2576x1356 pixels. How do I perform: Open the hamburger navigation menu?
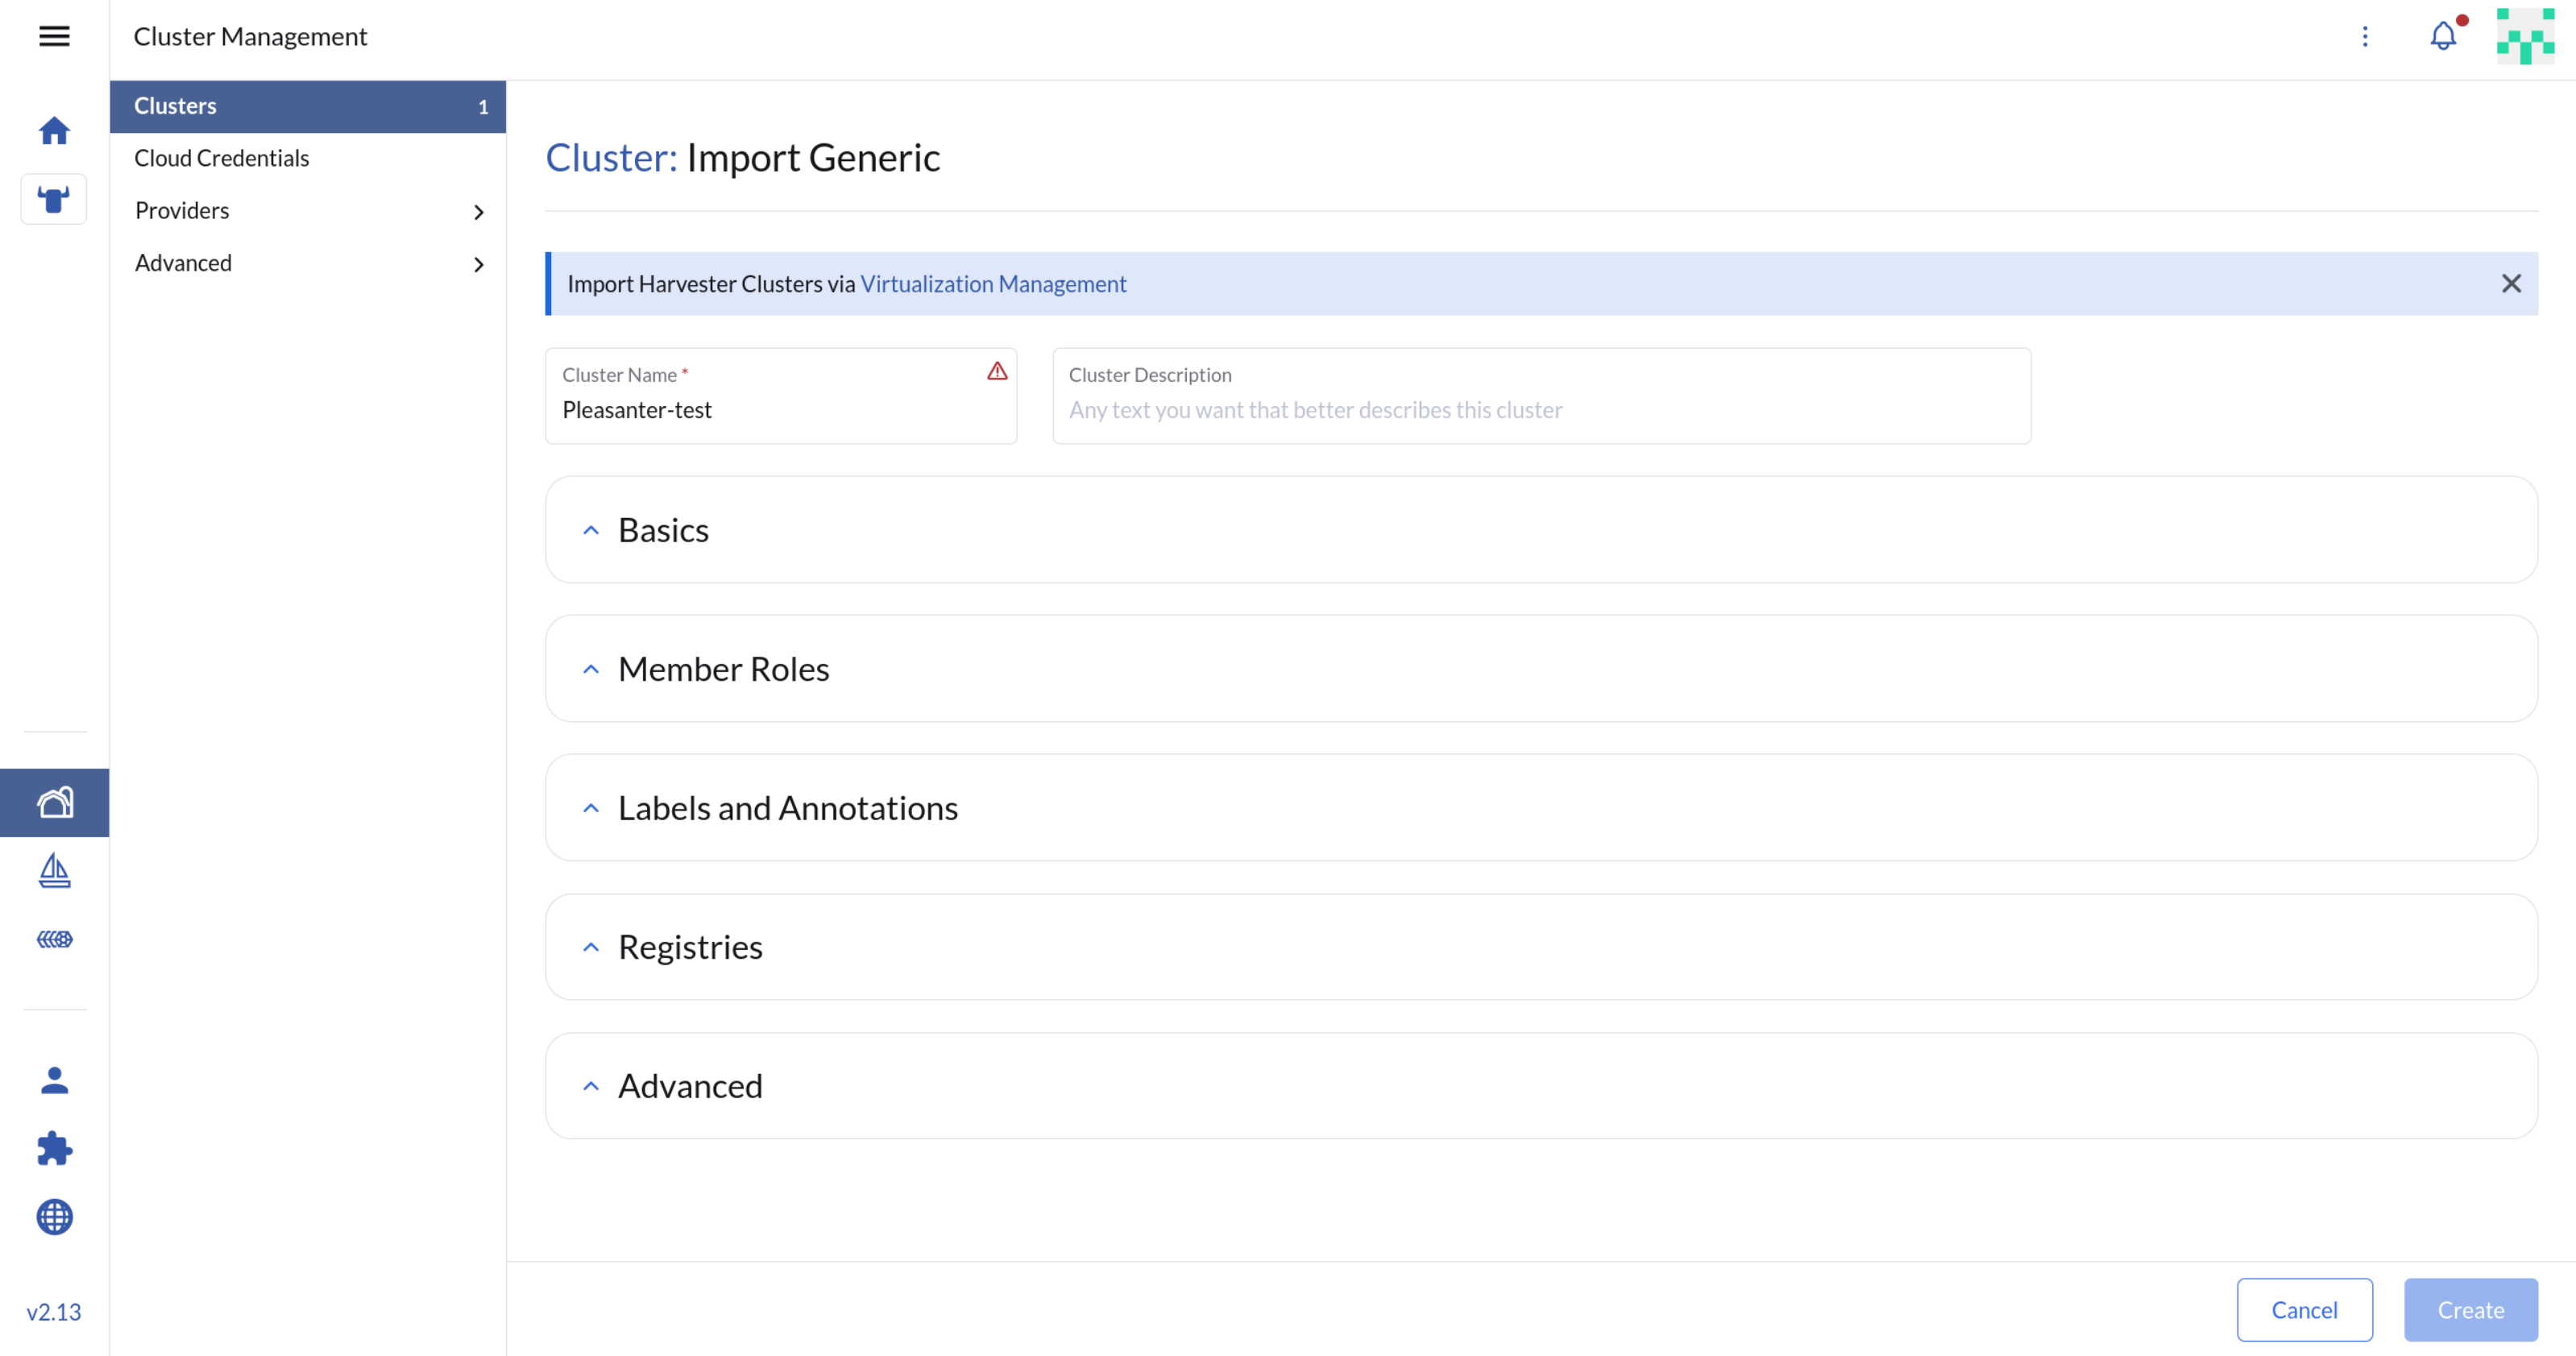coord(54,36)
